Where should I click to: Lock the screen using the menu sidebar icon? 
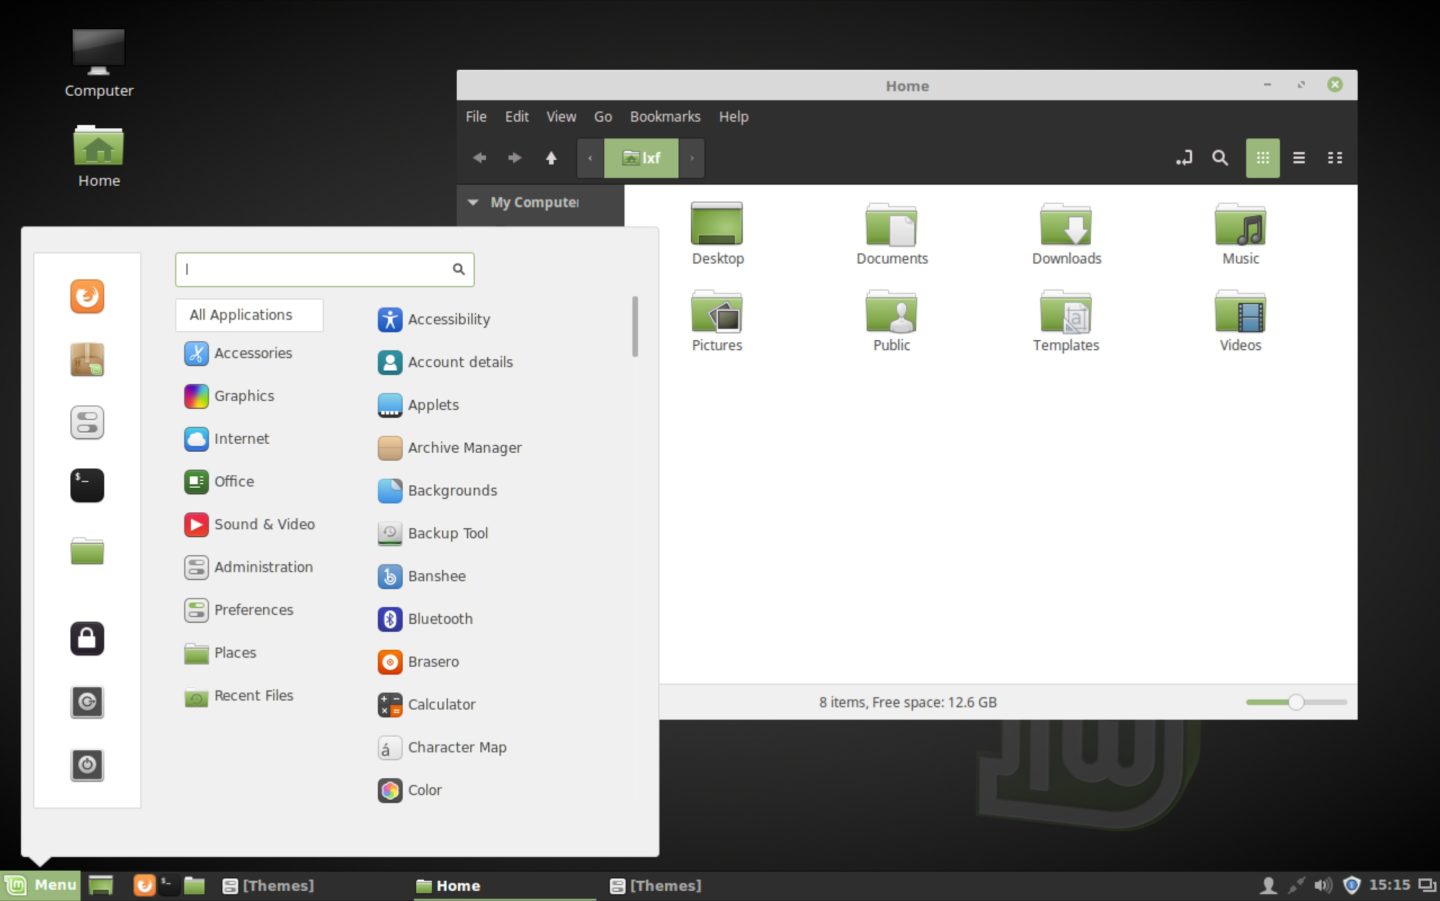pyautogui.click(x=87, y=638)
